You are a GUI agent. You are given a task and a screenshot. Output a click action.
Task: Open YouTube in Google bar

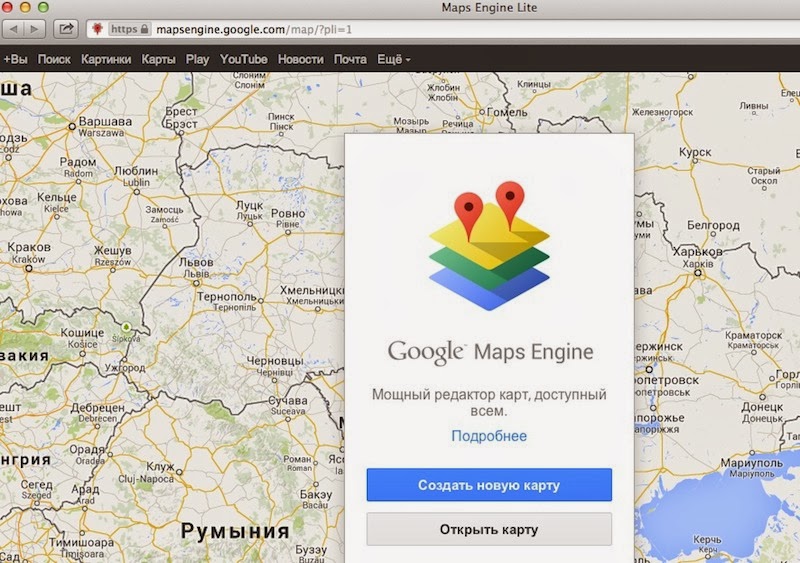[x=243, y=60]
